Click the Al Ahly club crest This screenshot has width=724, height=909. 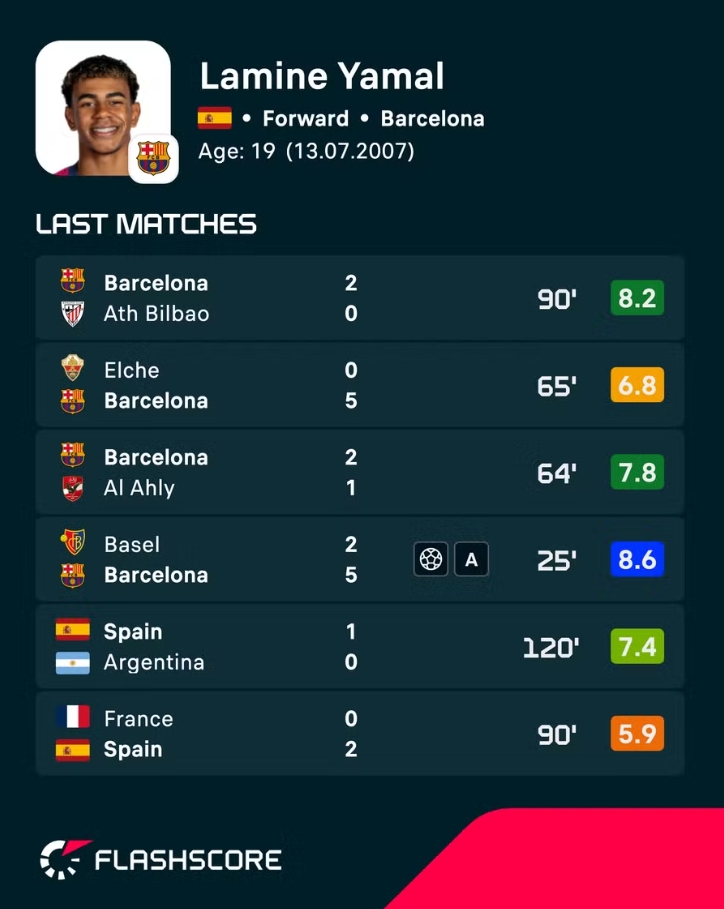point(72,488)
